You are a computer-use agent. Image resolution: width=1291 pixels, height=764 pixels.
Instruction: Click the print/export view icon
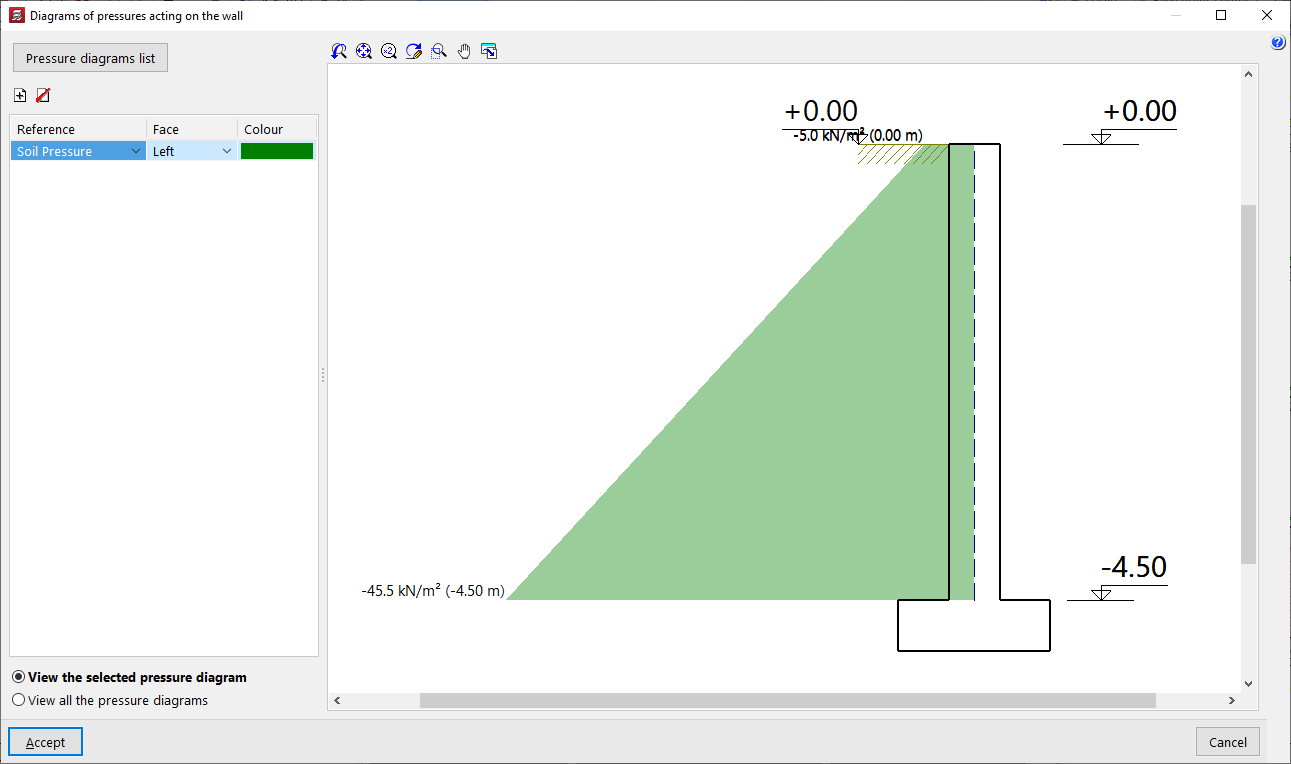489,51
